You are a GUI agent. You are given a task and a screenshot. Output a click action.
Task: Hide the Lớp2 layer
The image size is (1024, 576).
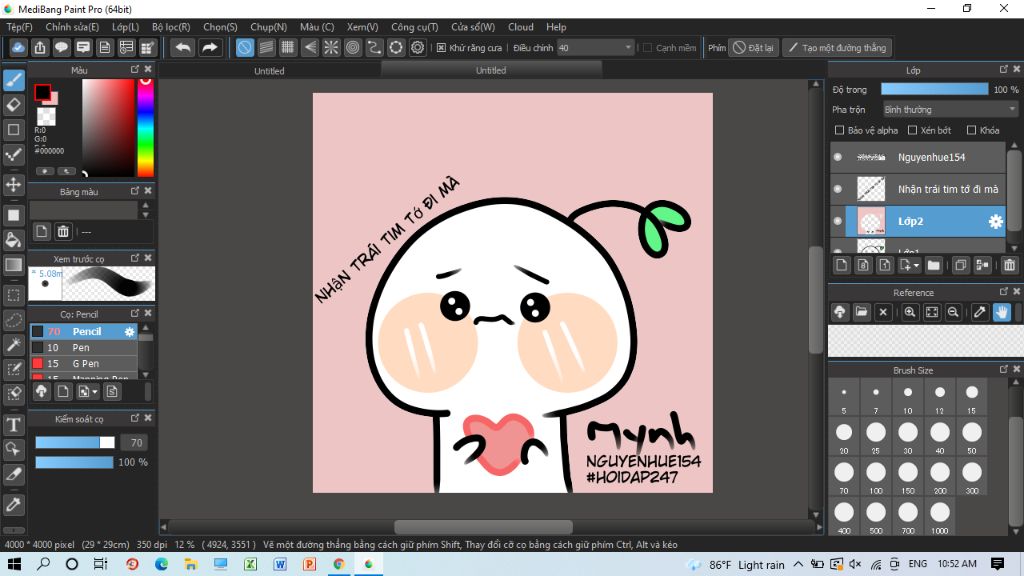838,221
